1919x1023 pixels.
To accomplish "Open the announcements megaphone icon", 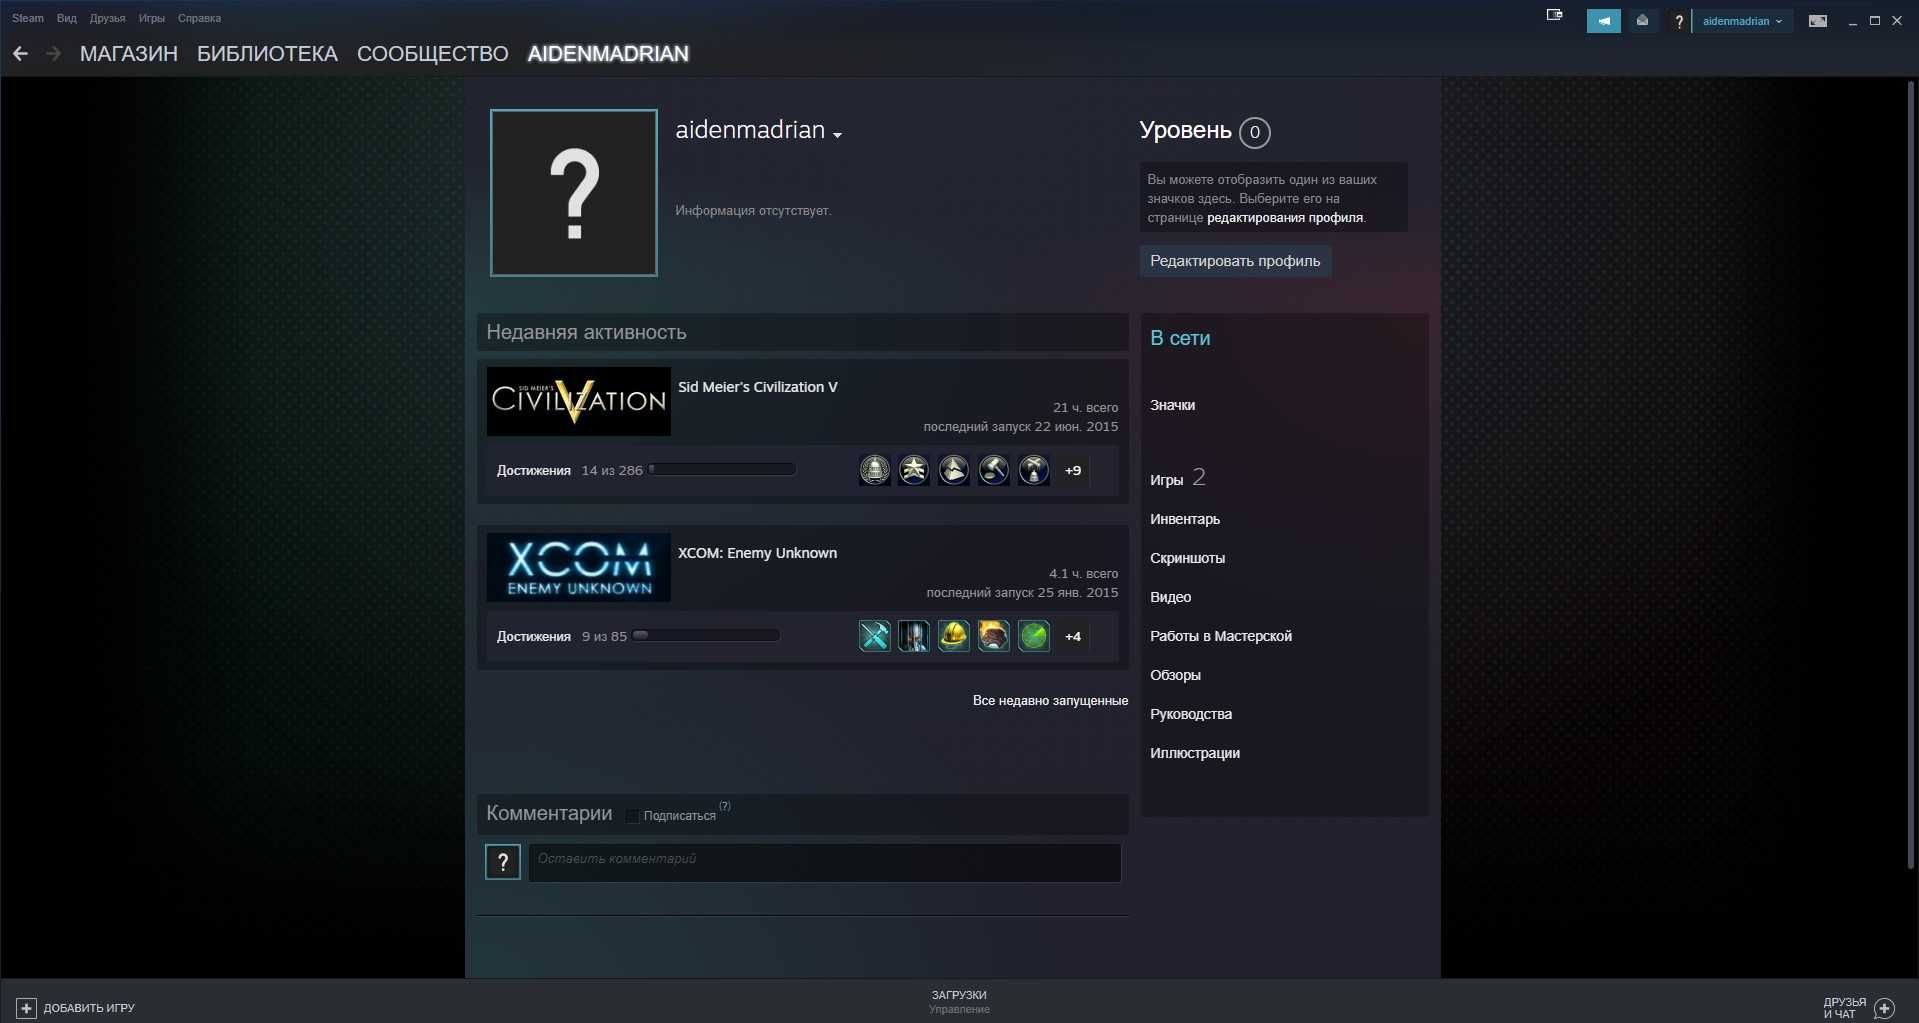I will (1603, 21).
